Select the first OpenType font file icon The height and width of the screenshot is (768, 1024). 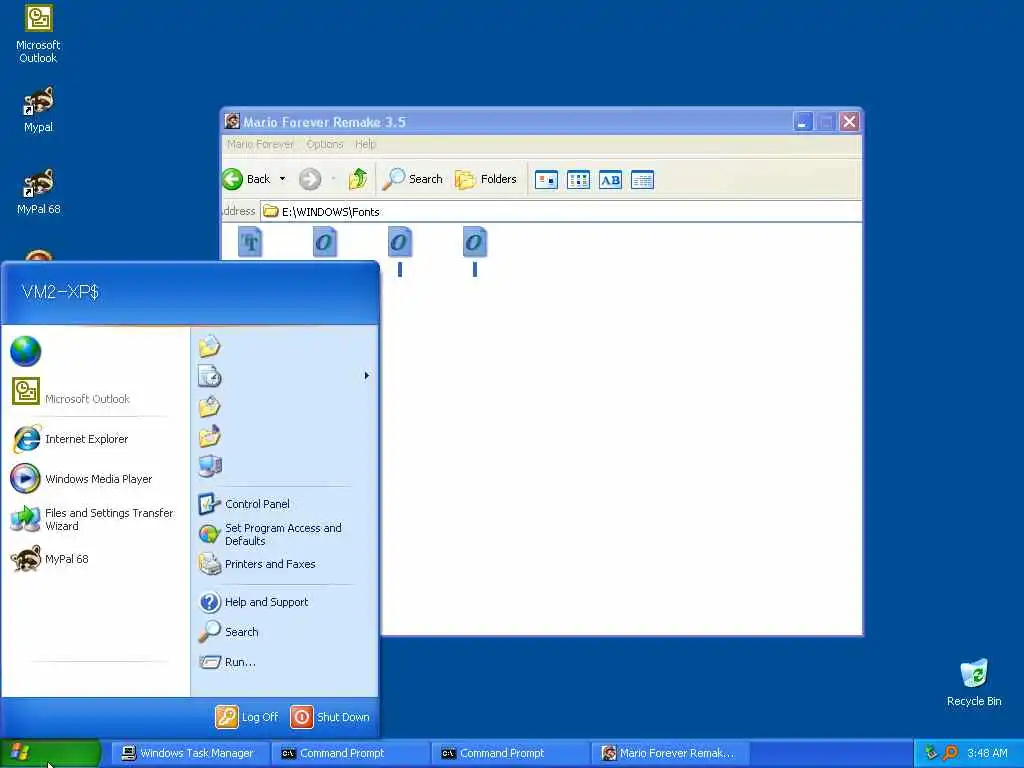[x=325, y=242]
